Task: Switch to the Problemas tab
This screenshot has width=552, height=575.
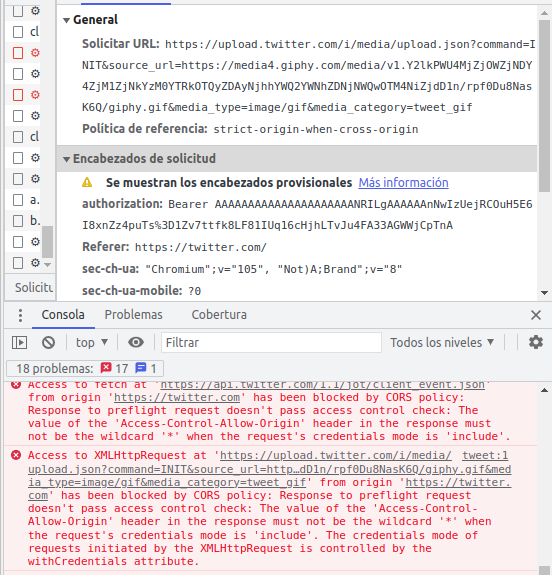Action: click(x=134, y=315)
